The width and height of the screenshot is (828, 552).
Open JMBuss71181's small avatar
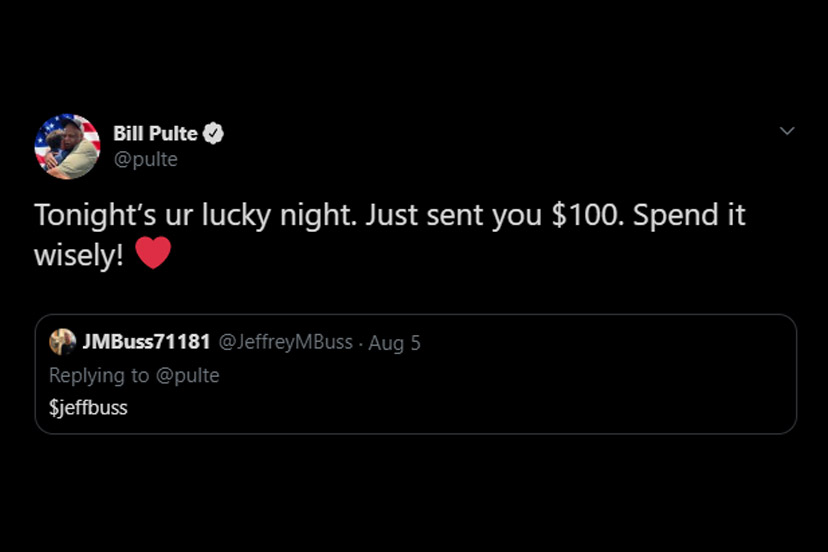63,342
